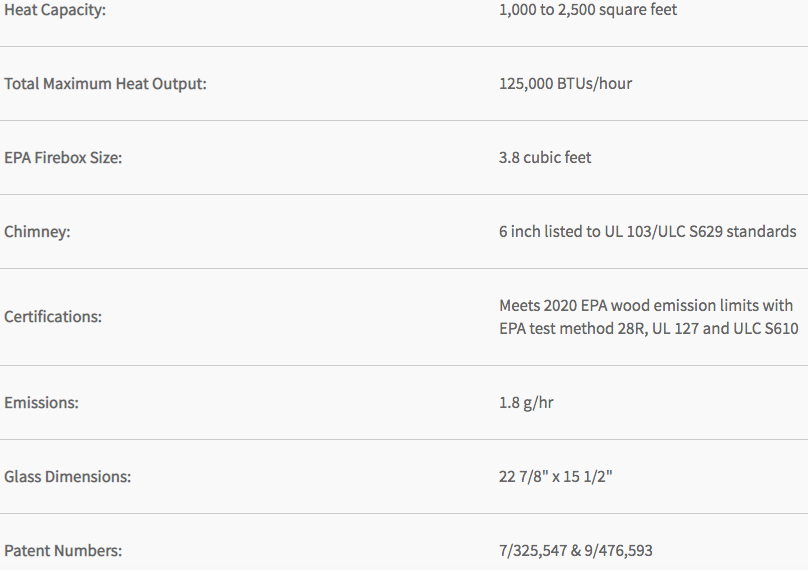Select patent number 7/325,547
Viewport: 808px width, 570px height.
535,550
